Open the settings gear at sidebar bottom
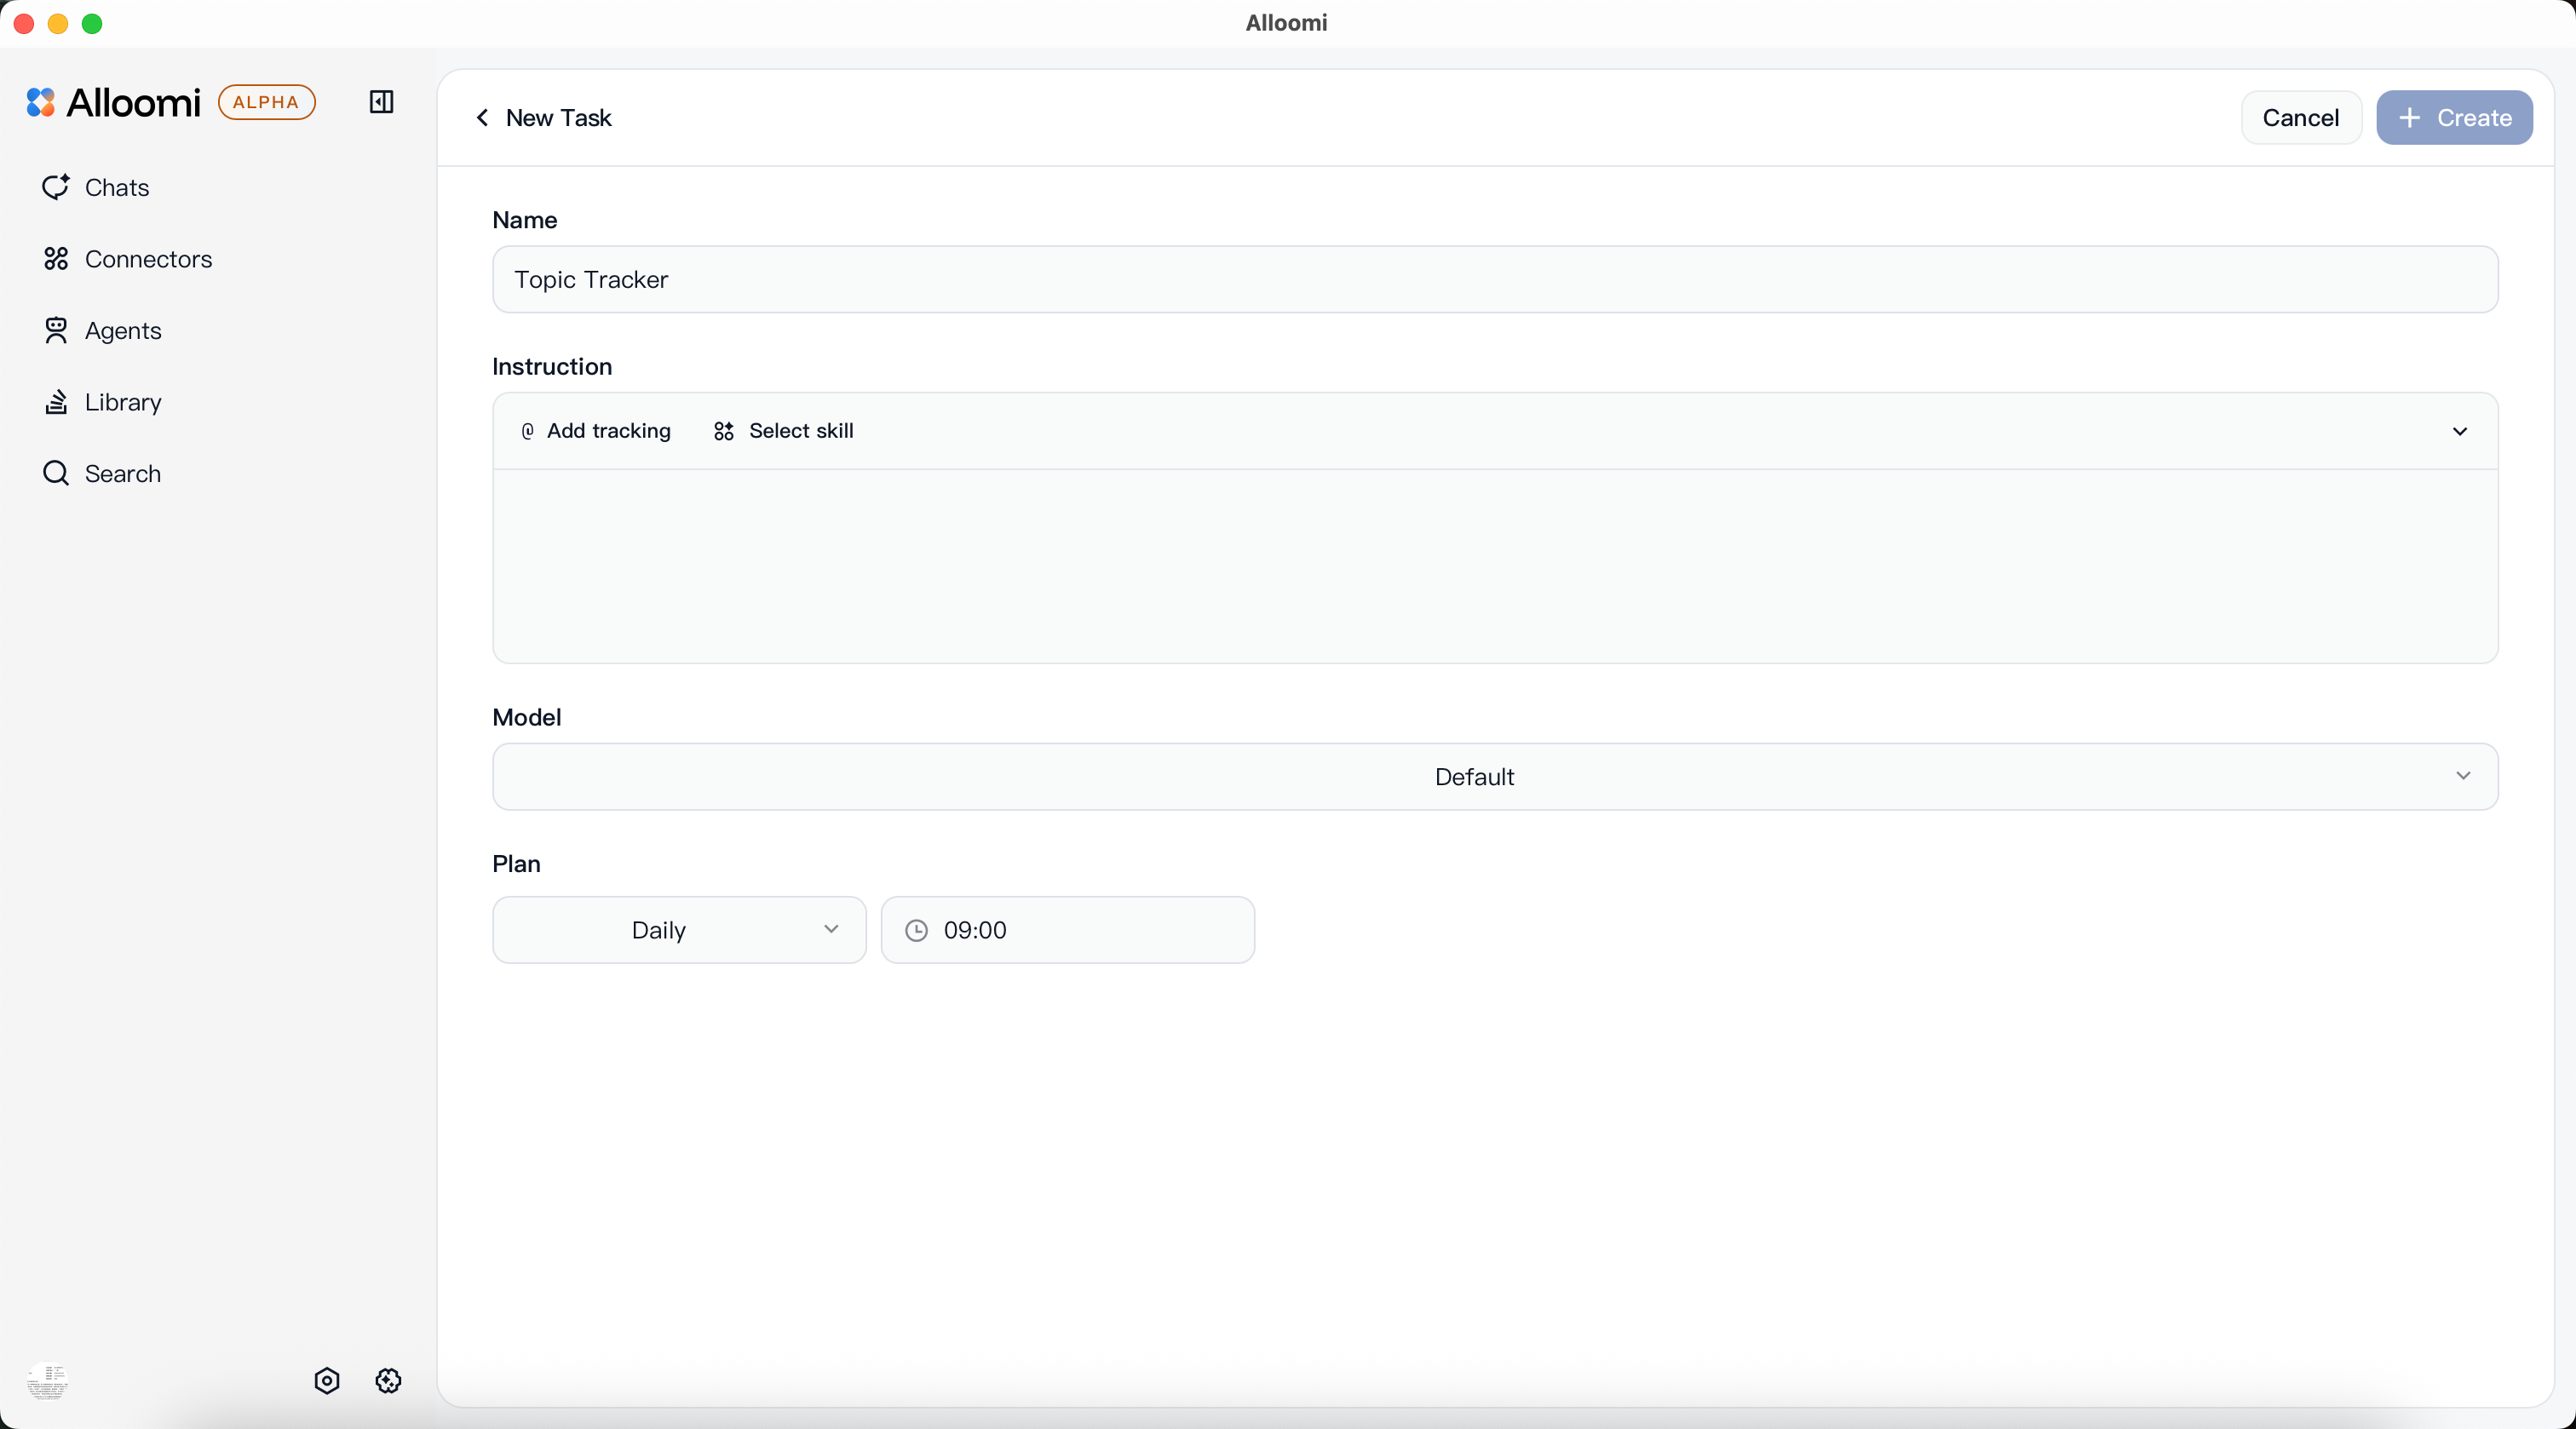 pyautogui.click(x=388, y=1381)
